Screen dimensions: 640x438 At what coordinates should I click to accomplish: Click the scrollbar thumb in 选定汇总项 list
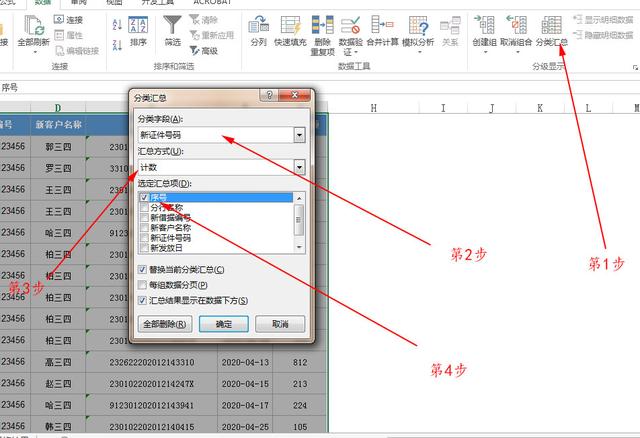(299, 220)
